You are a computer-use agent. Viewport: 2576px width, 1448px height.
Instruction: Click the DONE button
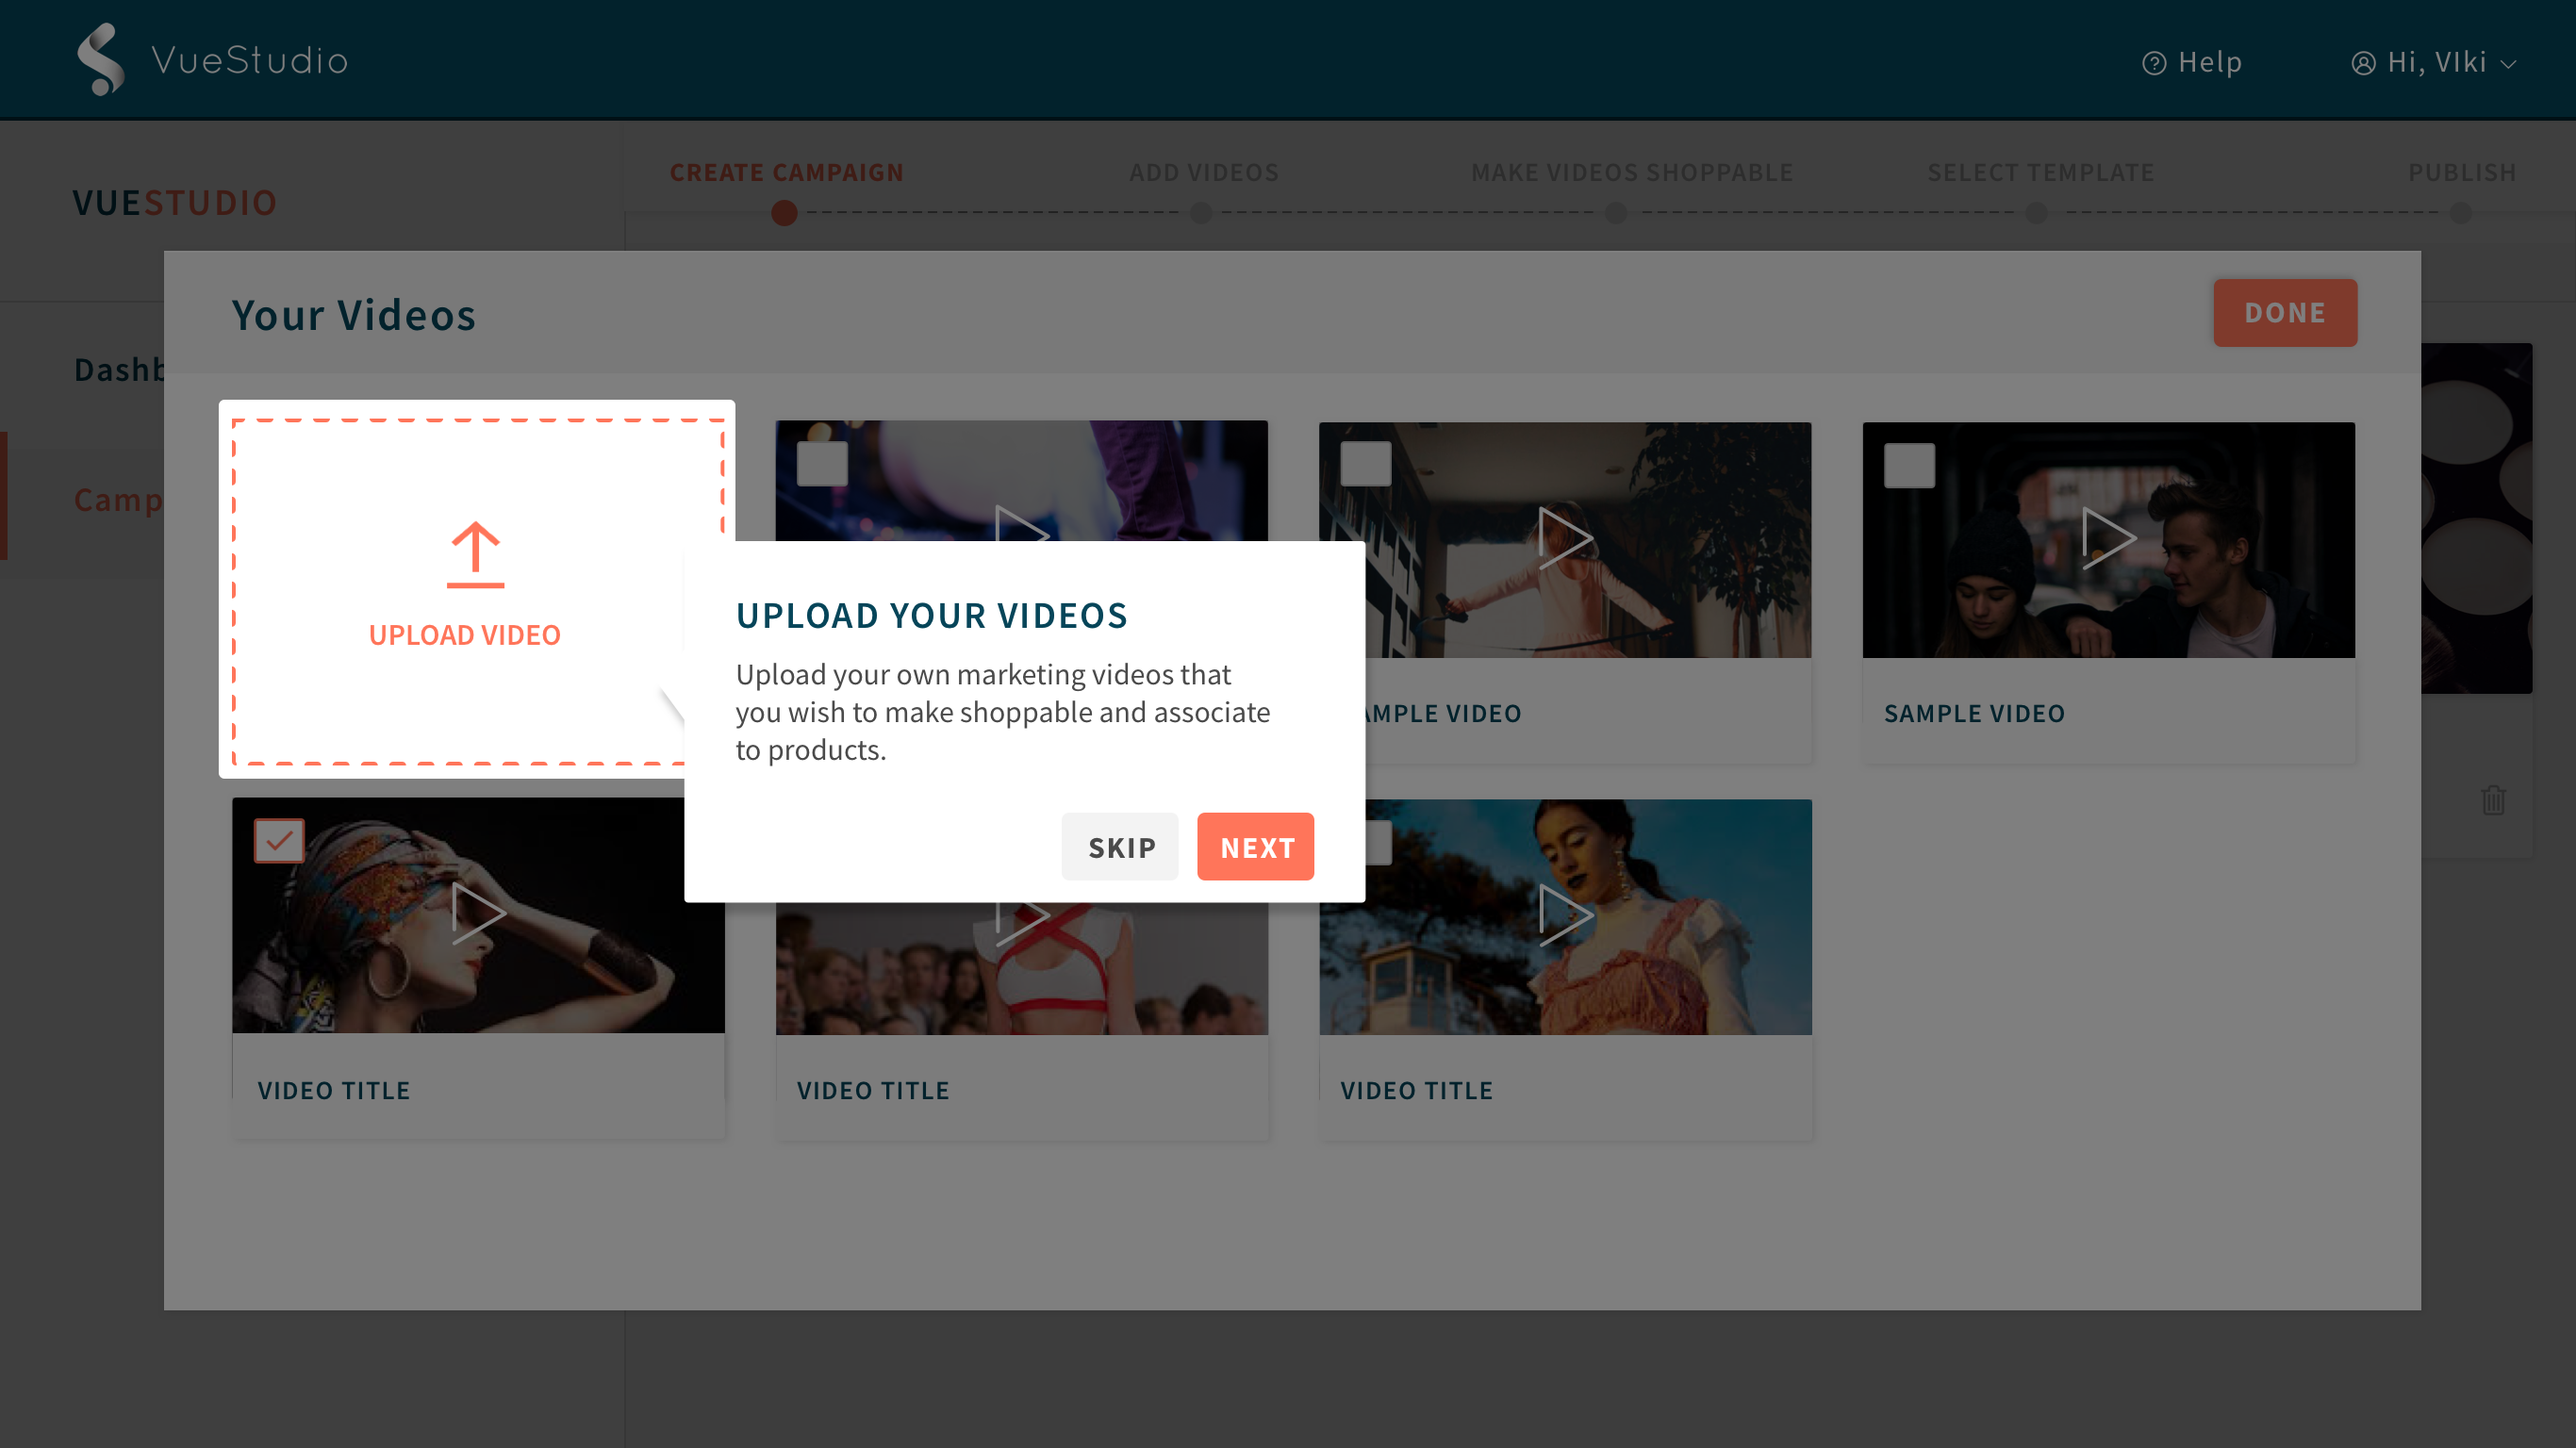pos(2285,313)
